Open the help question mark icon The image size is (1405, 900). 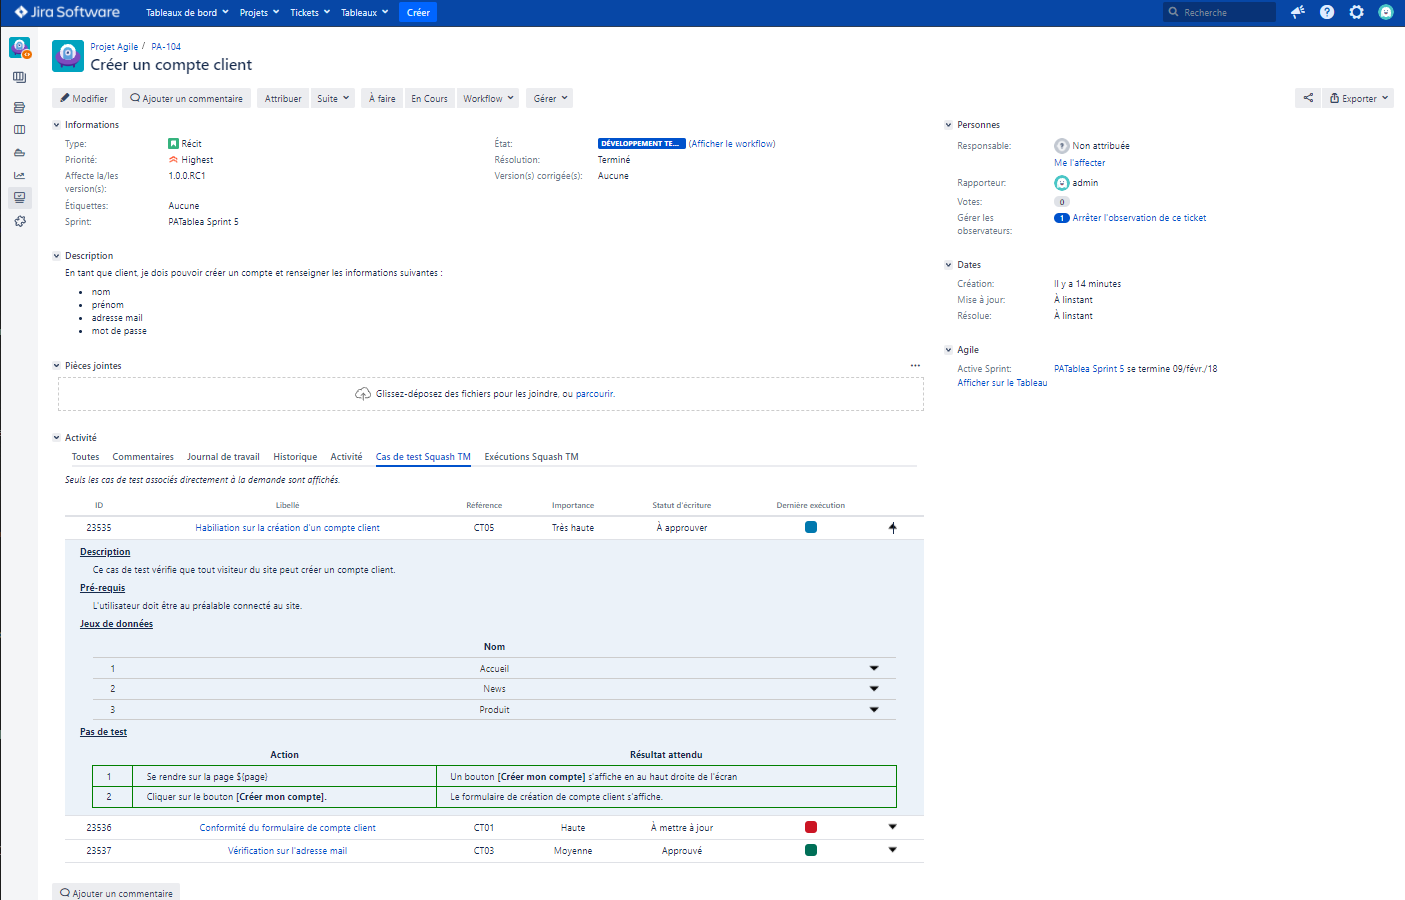click(1327, 12)
